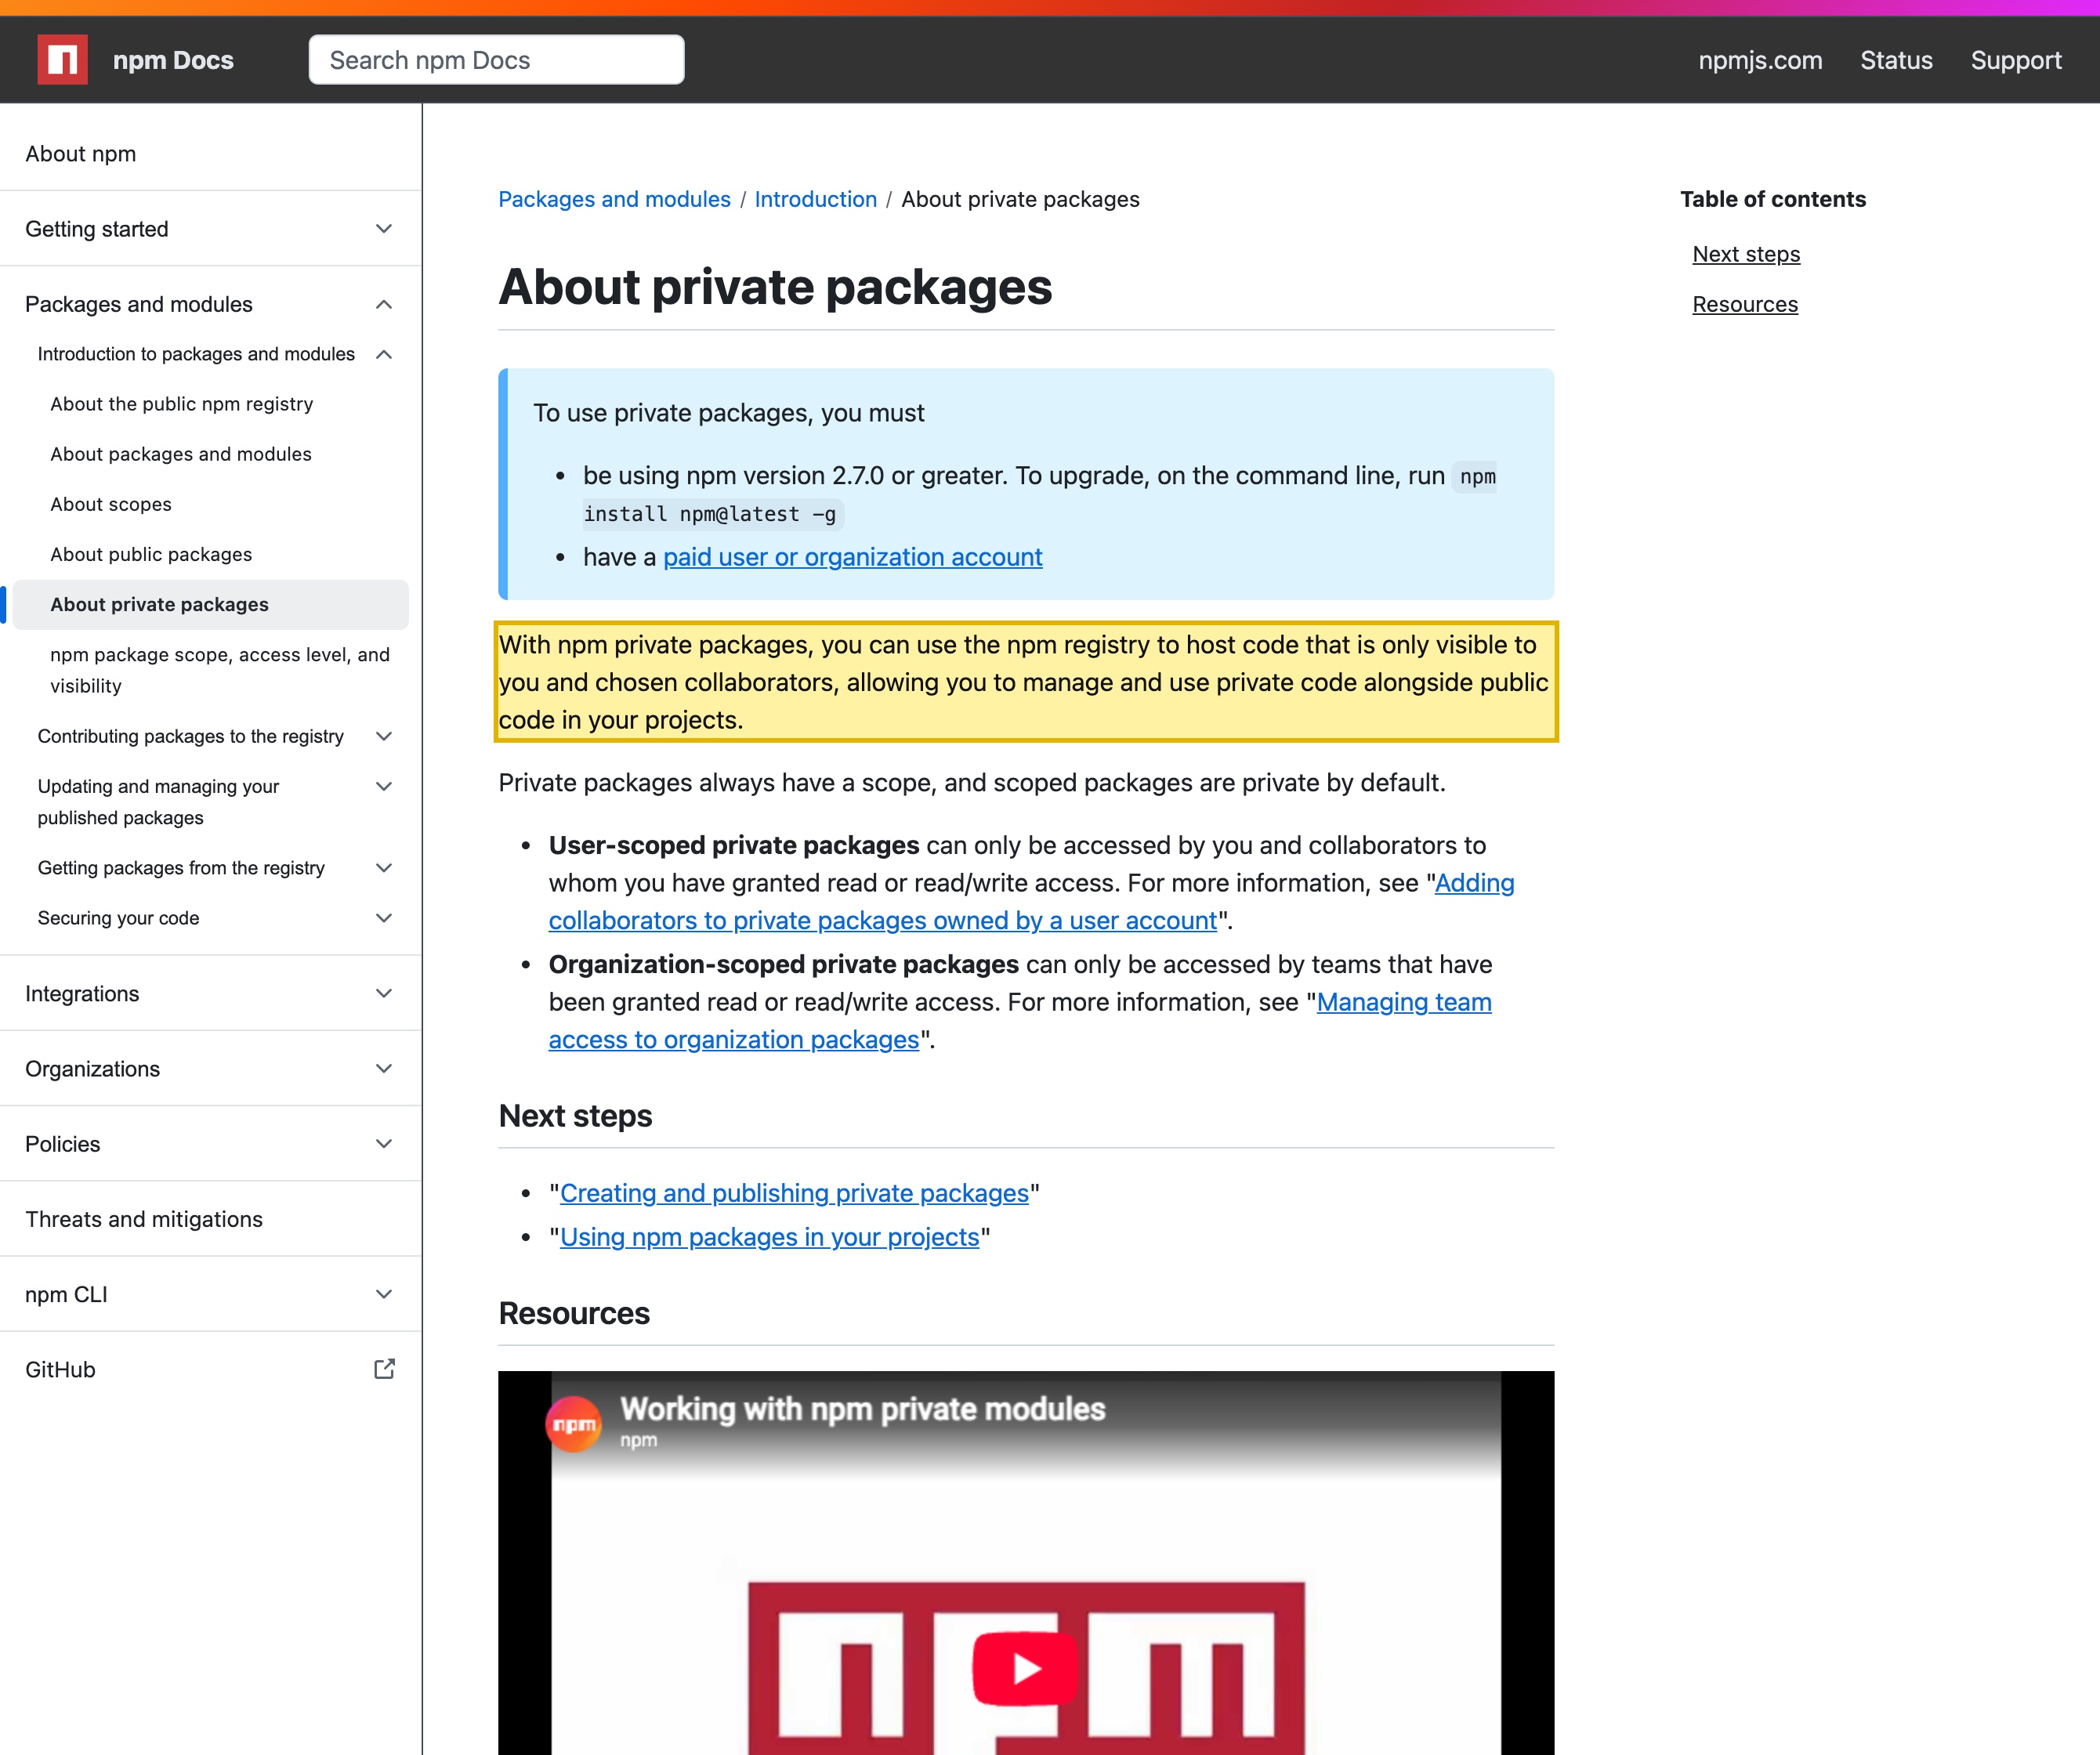Screen dimensions: 2100x1755
Task: Open Using npm packages in your projects link
Action: (769, 1237)
